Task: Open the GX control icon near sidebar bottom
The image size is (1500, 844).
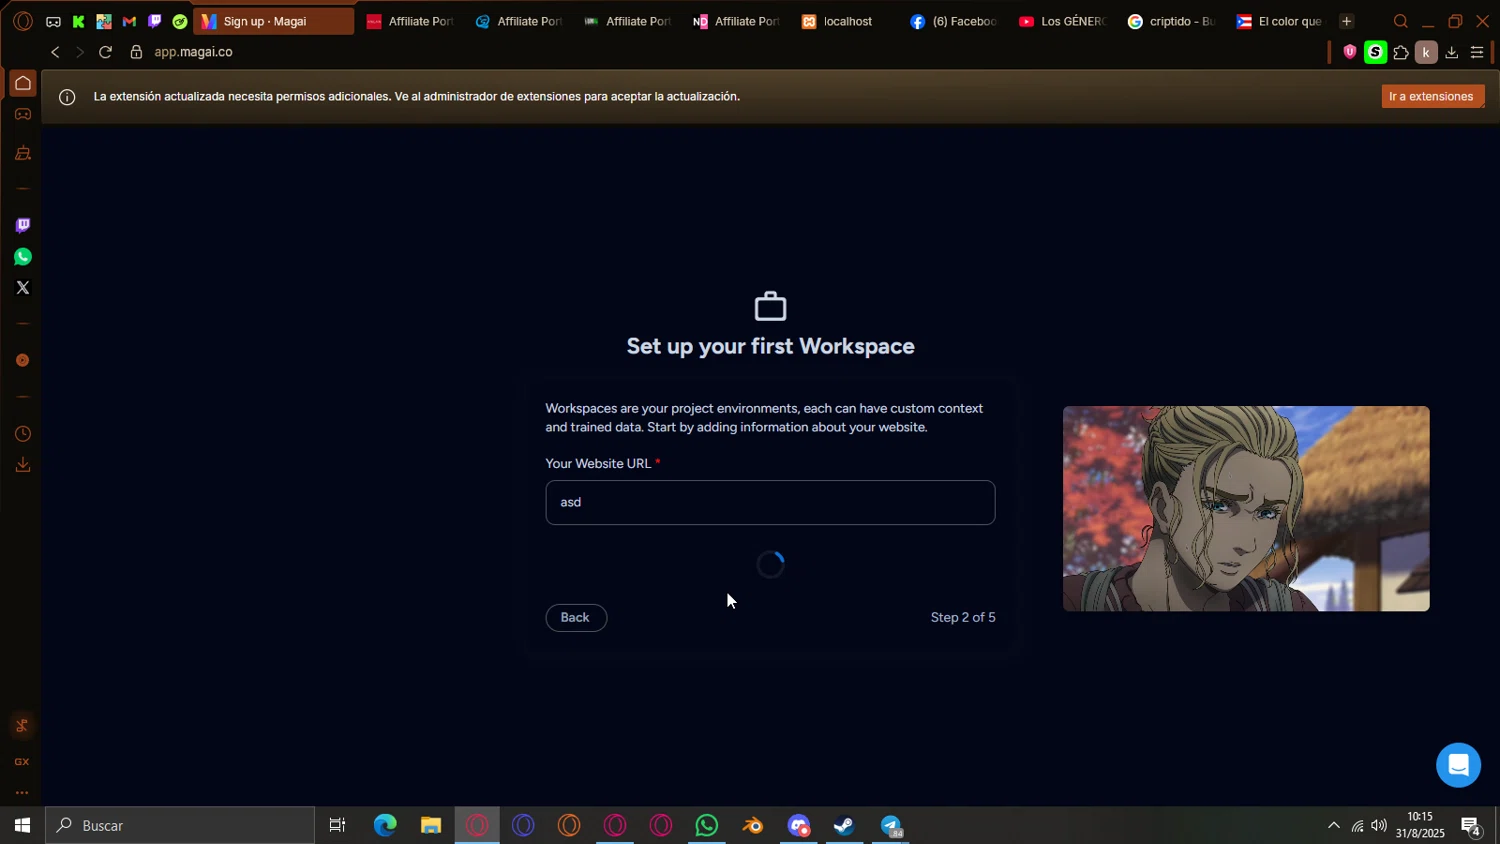Action: 22,726
